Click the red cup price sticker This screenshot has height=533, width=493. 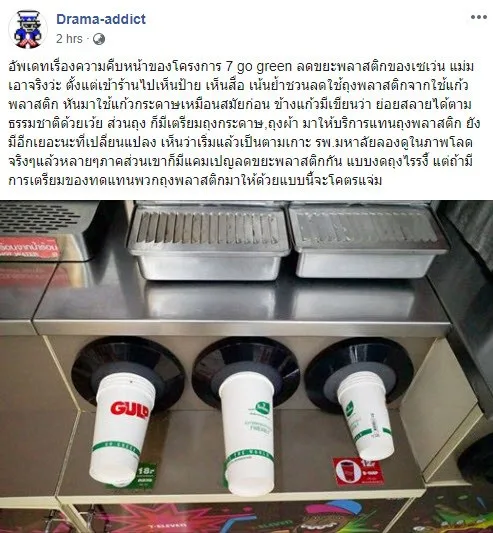[x=358, y=471]
